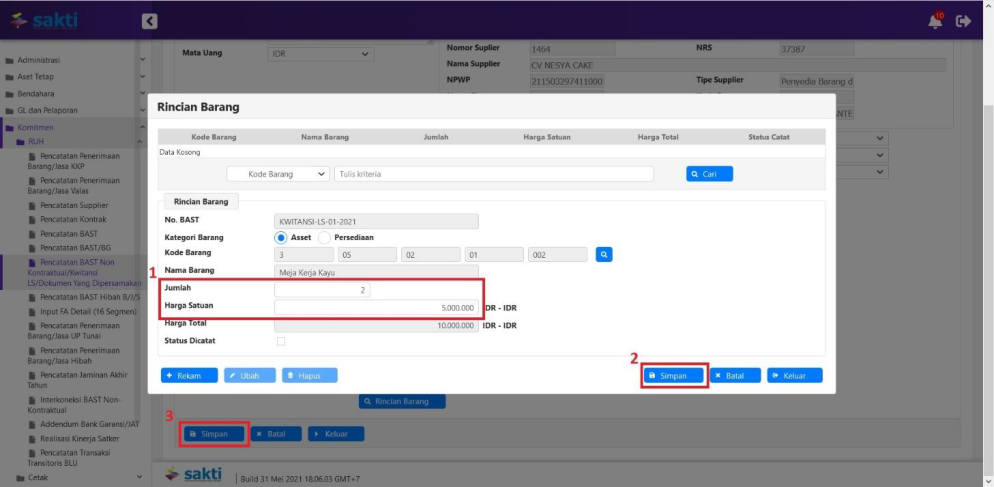Click the Rekam button
This screenshot has height=487, width=994.
click(x=189, y=376)
